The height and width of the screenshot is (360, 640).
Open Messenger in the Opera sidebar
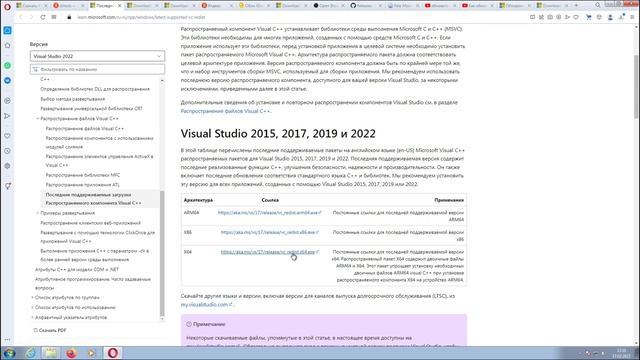(x=7, y=80)
